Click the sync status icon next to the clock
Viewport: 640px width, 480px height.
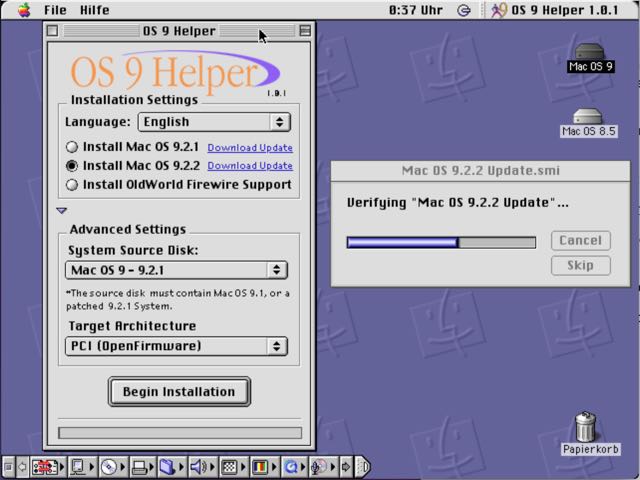click(x=464, y=10)
